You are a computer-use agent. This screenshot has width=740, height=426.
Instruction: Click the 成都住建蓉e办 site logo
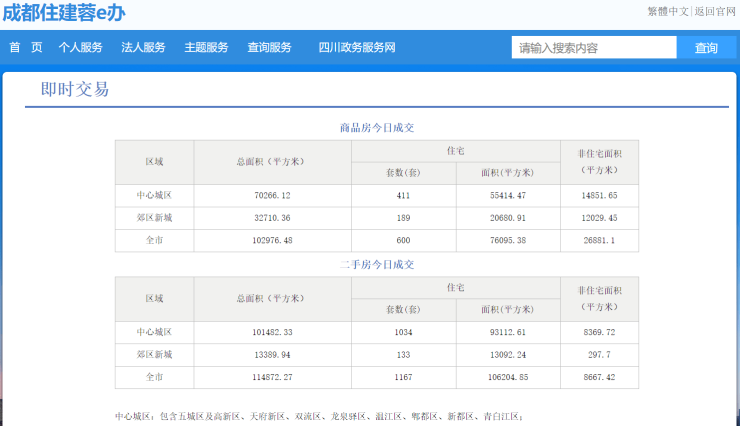pos(64,13)
